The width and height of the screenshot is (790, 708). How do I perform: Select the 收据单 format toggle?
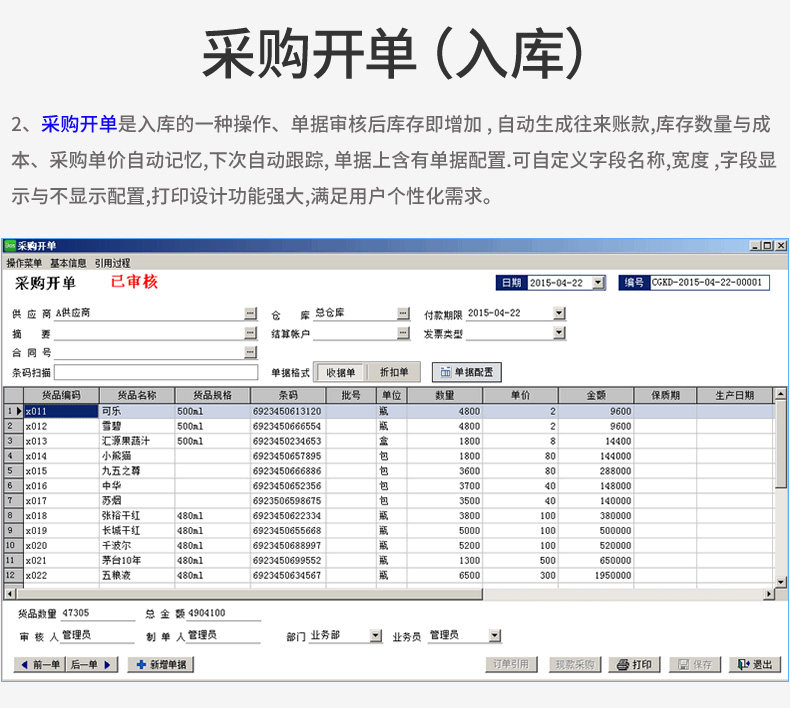click(341, 372)
